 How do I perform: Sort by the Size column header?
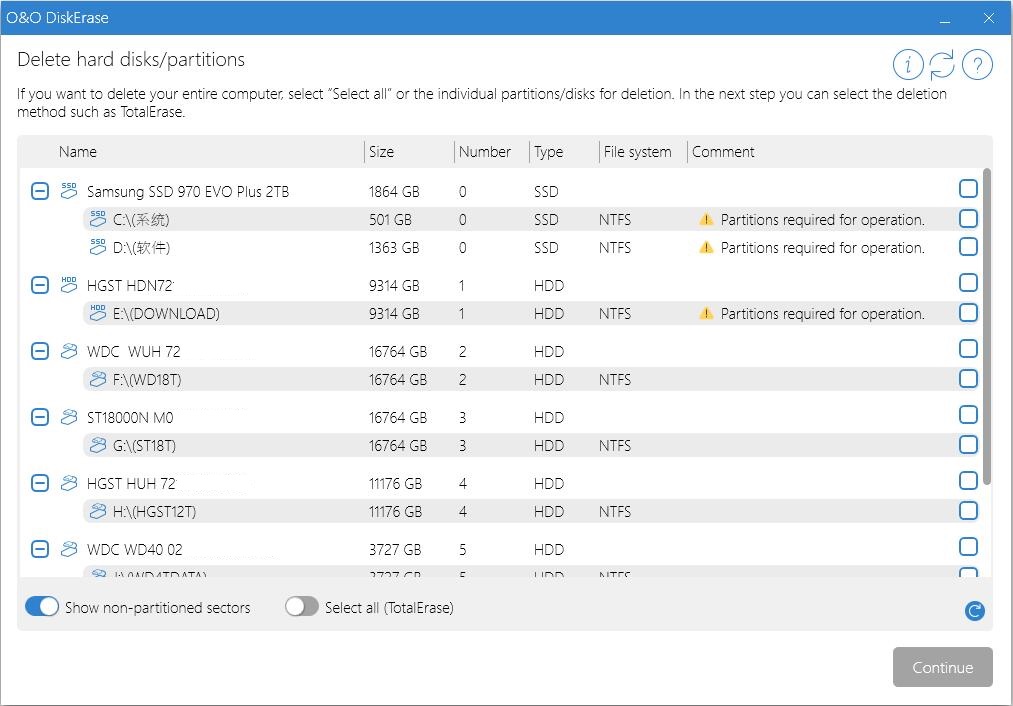coord(381,151)
